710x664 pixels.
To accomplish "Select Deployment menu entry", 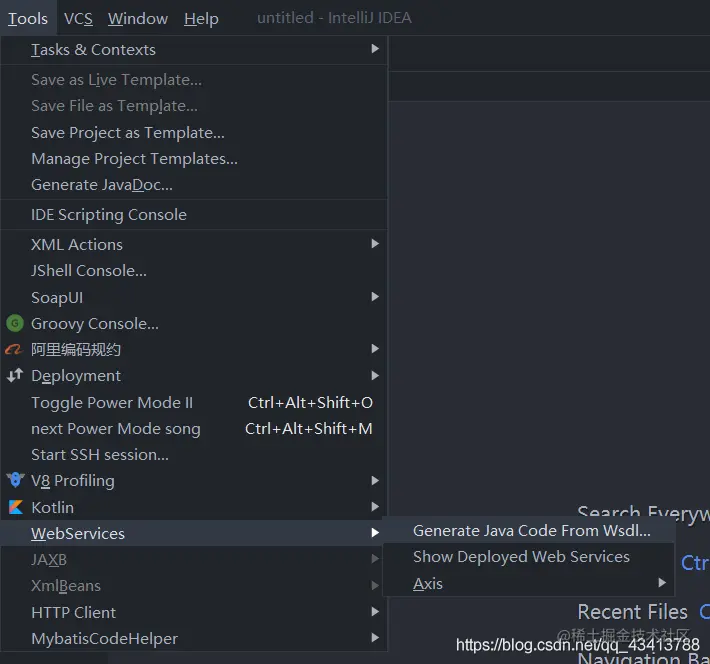I will click(x=194, y=376).
